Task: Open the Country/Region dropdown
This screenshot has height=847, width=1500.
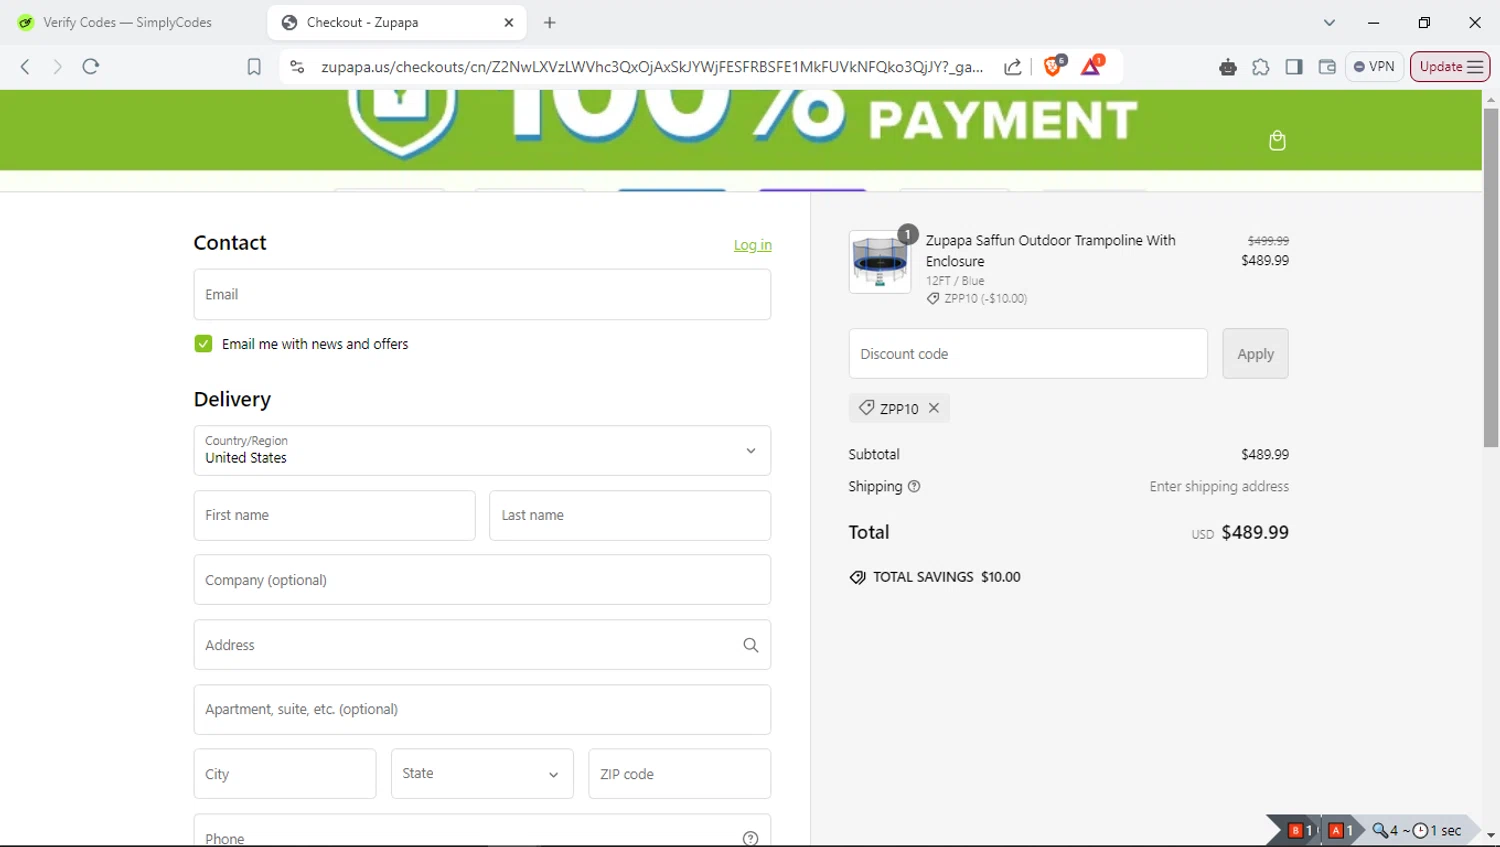Action: pyautogui.click(x=482, y=451)
